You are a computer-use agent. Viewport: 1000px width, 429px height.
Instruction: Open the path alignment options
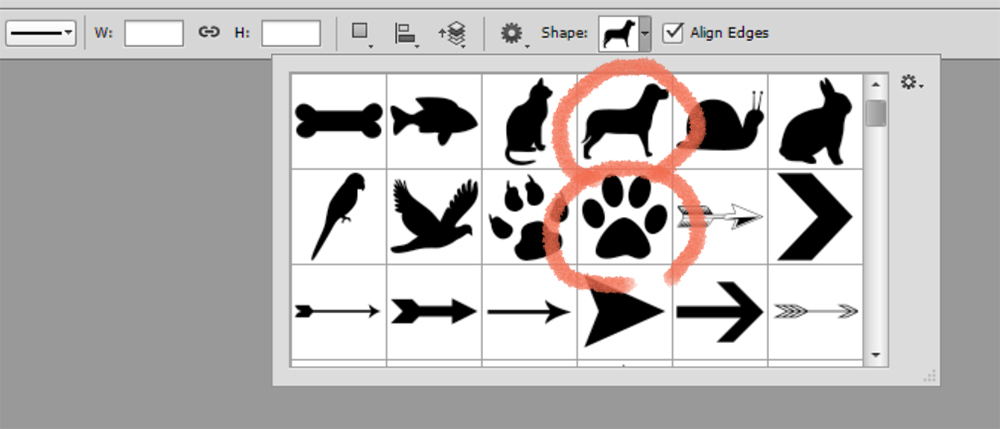pyautogui.click(x=407, y=33)
